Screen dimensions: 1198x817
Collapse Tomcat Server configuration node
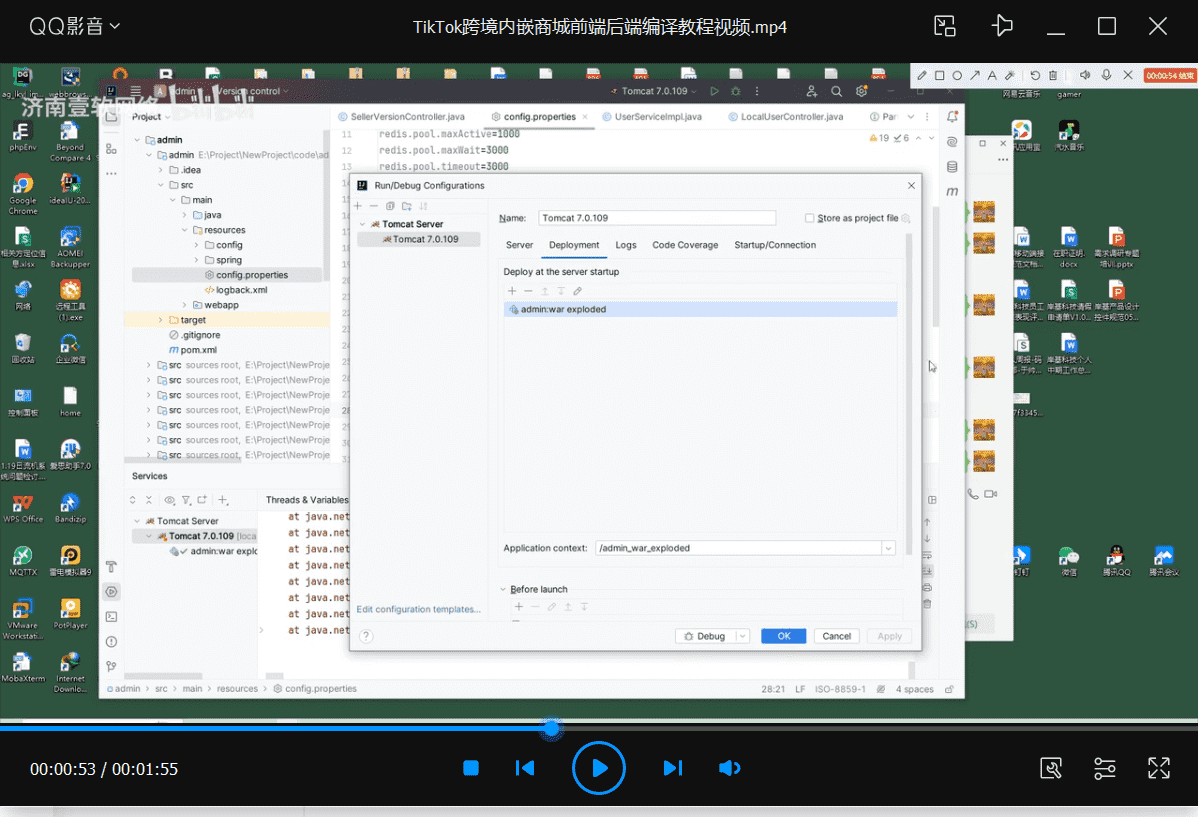click(362, 224)
